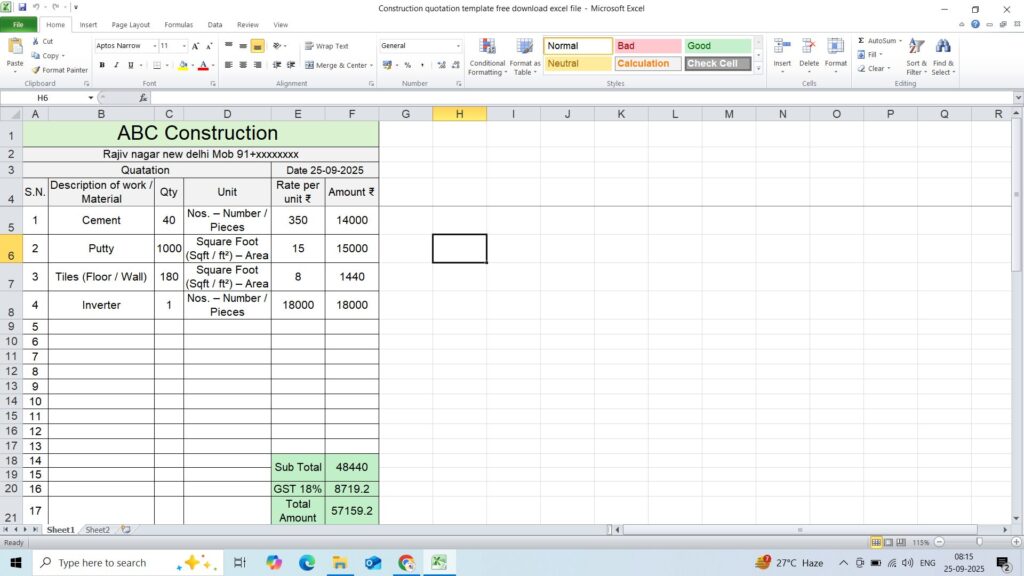Click the Delete cells icon
Screen dimensions: 1024x576
click(808, 54)
